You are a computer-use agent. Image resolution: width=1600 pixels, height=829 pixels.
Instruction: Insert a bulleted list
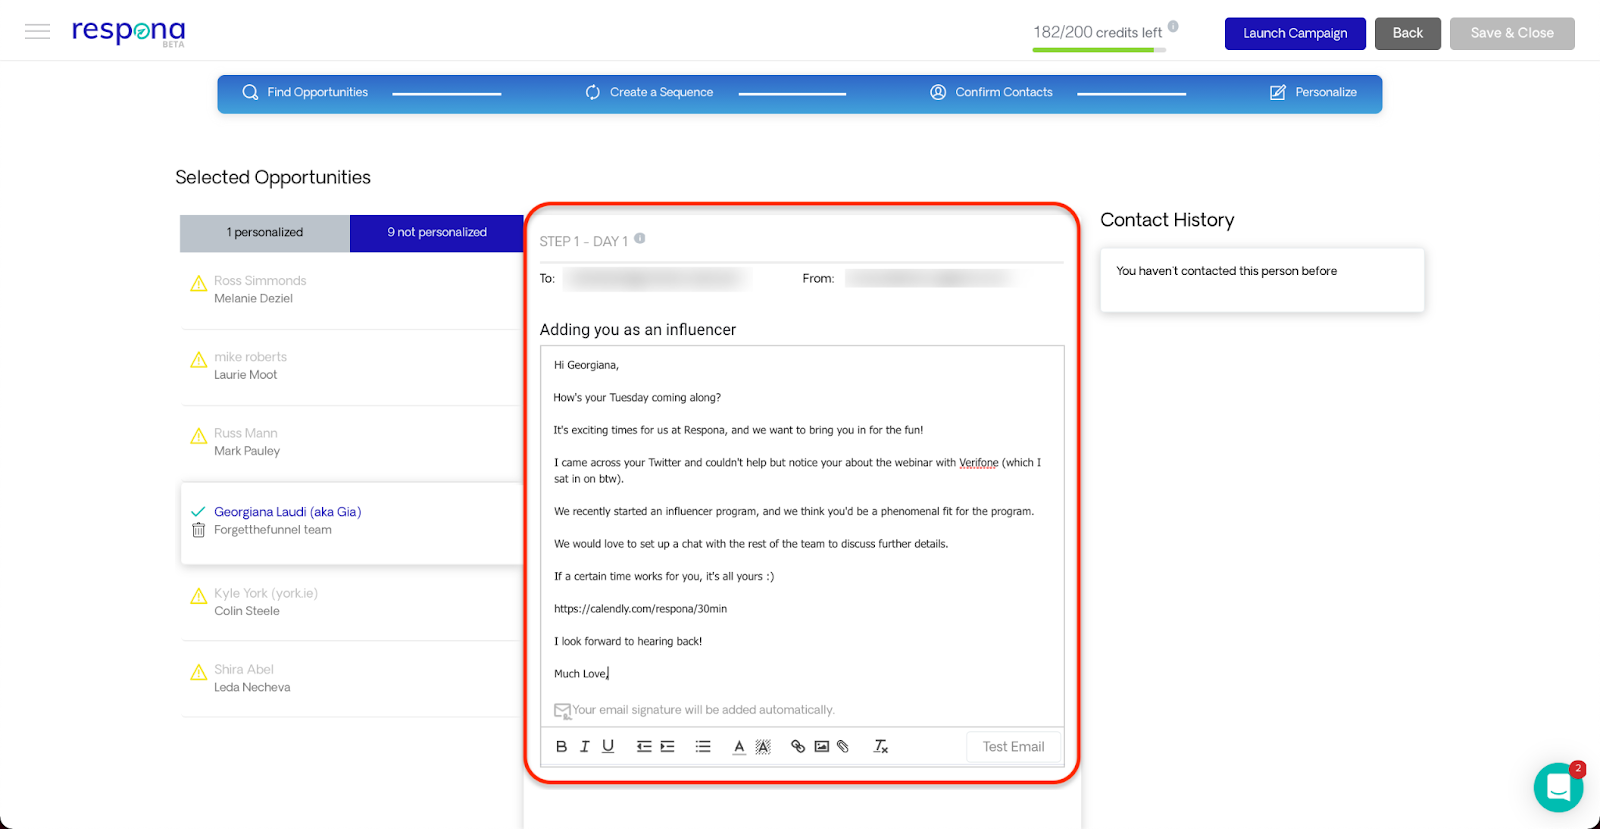pos(703,746)
